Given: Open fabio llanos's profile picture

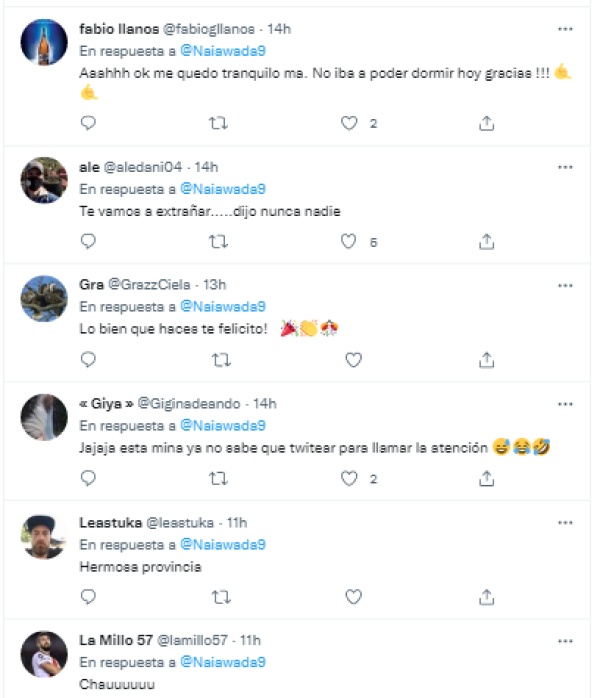Looking at the screenshot, I should [44, 44].
